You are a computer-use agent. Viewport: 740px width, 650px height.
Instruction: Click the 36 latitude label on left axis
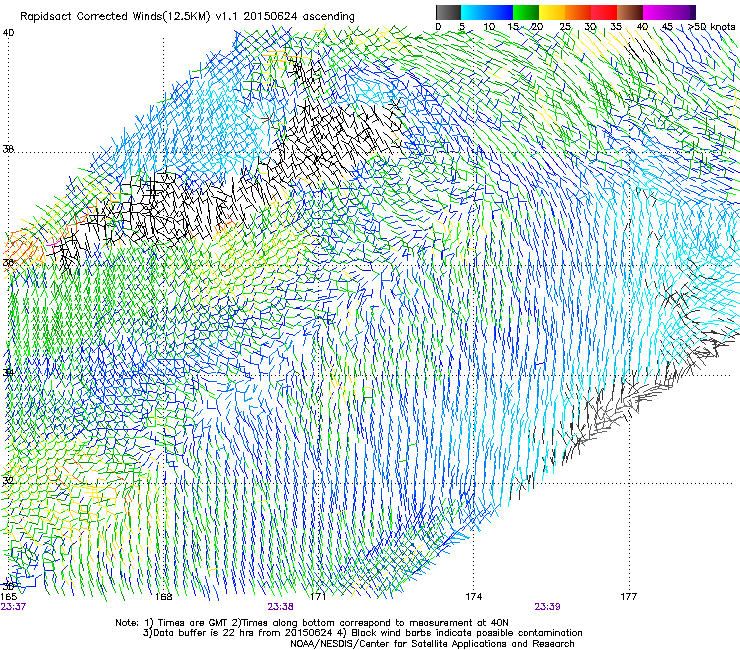click(x=8, y=262)
